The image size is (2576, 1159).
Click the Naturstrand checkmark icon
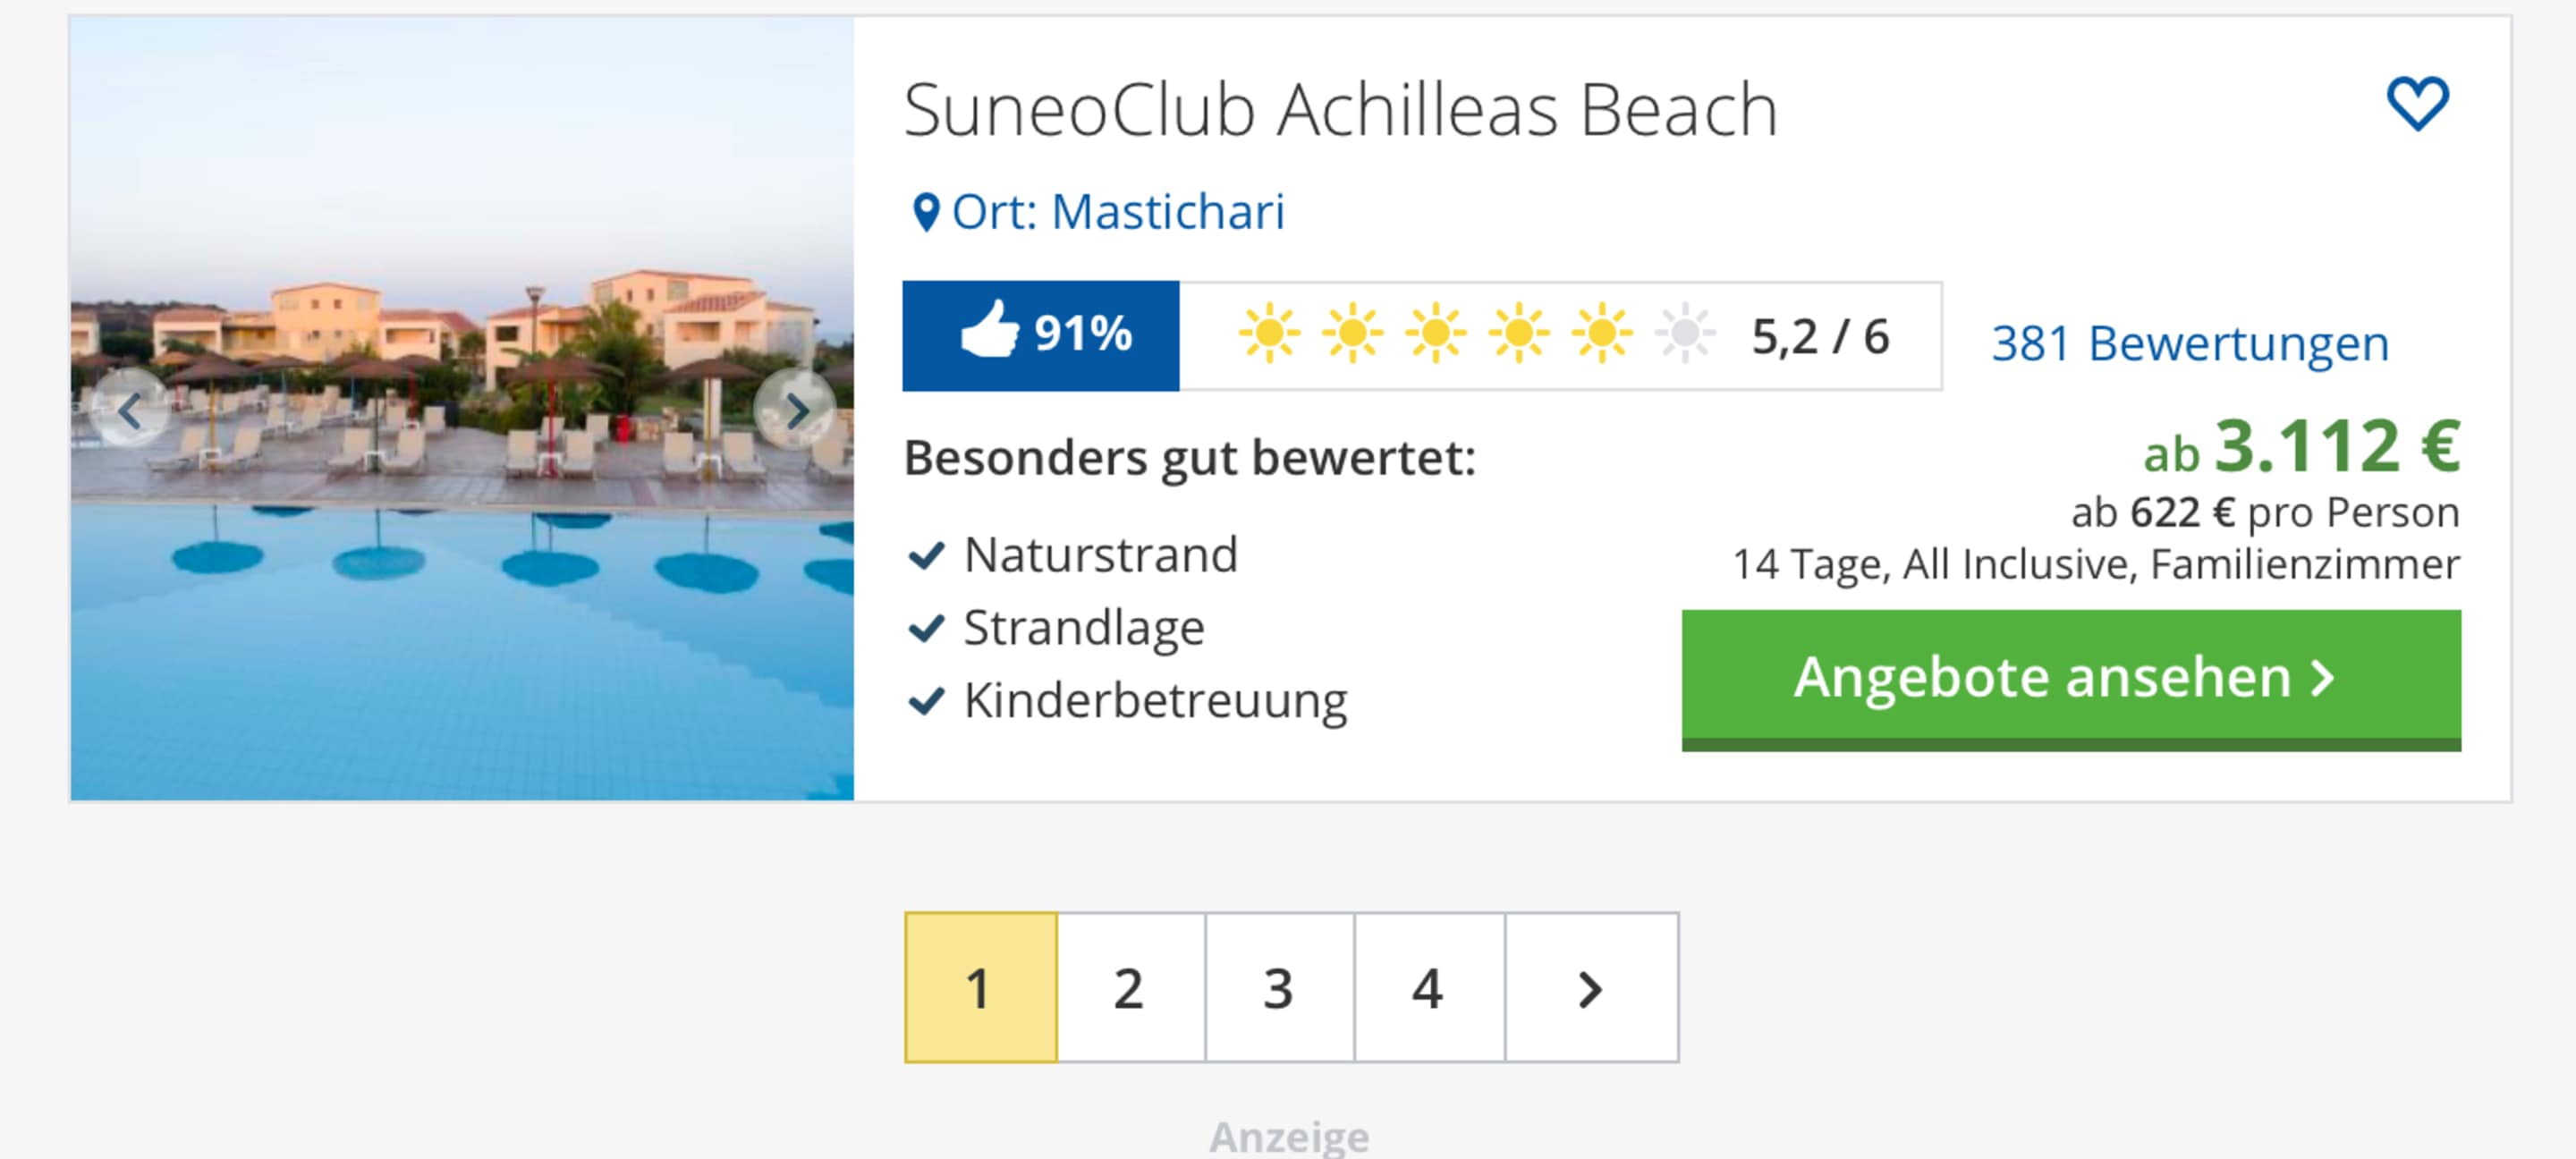click(926, 555)
